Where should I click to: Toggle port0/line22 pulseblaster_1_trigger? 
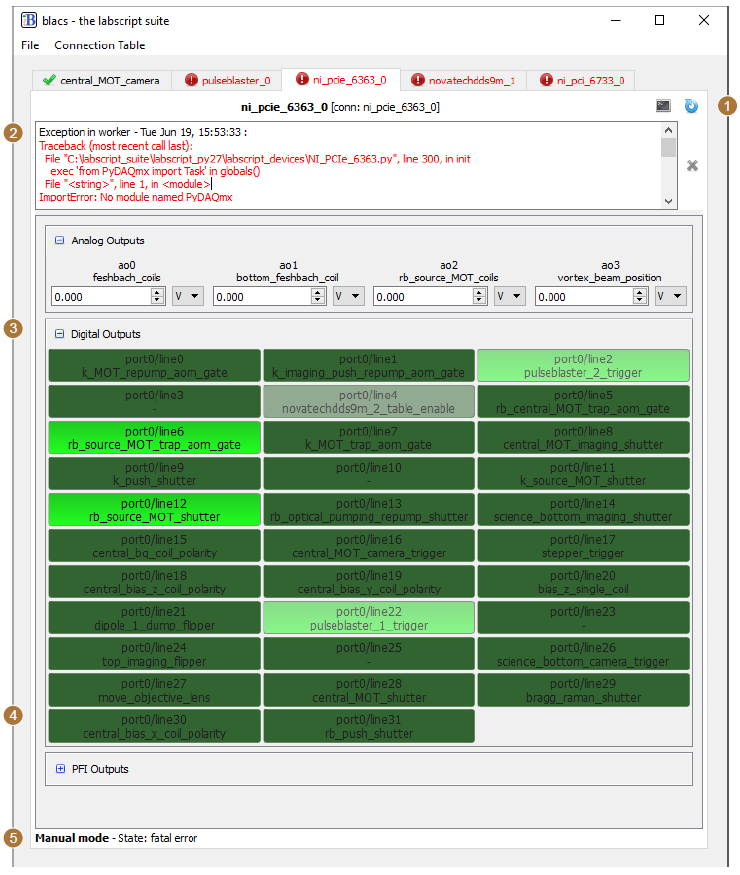(x=369, y=618)
